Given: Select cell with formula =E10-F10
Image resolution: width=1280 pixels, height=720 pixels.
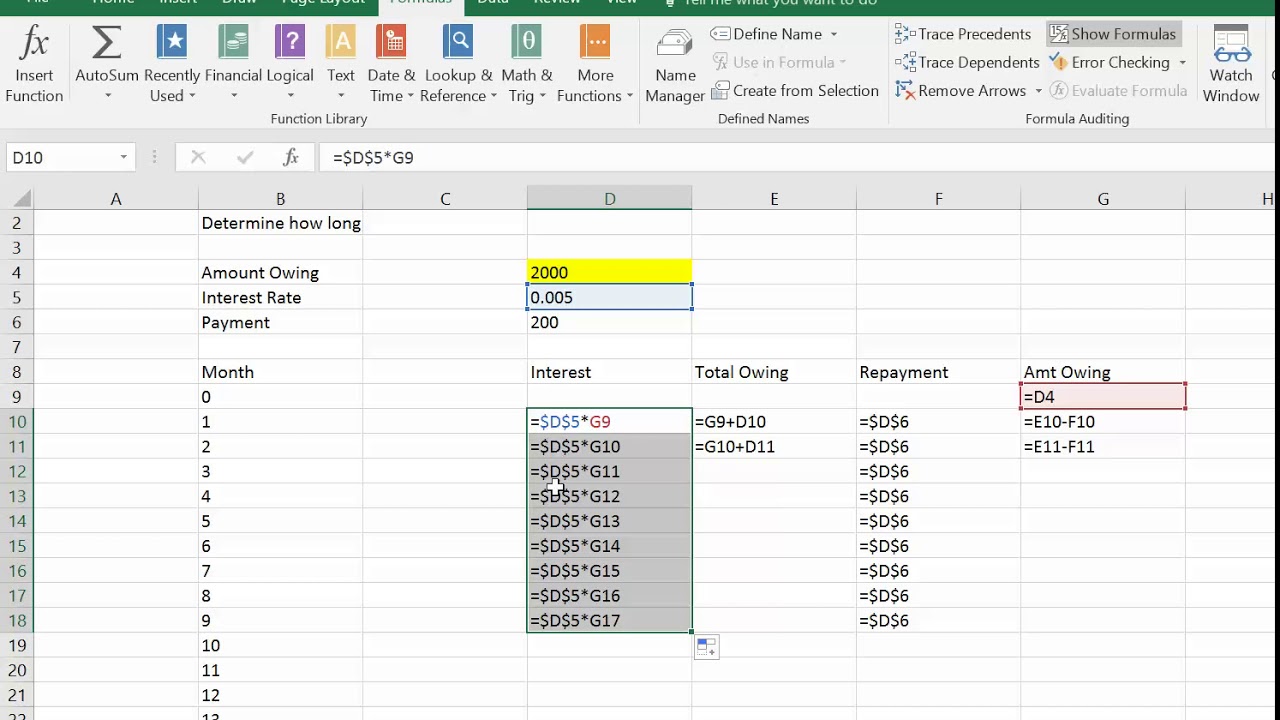Looking at the screenshot, I should pos(1103,422).
